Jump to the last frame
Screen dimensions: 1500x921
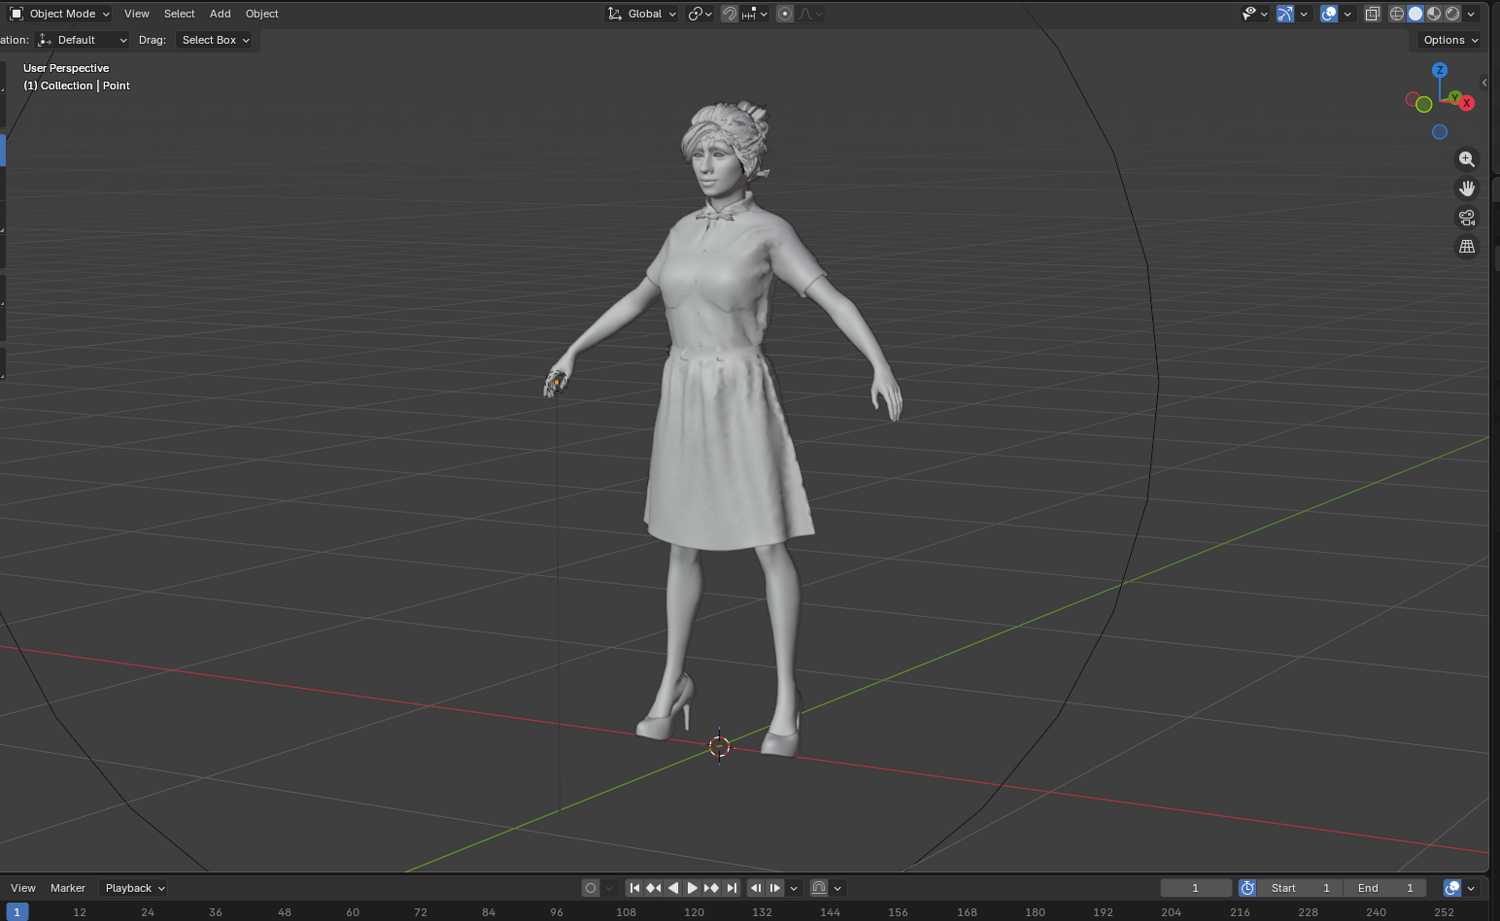(x=731, y=888)
